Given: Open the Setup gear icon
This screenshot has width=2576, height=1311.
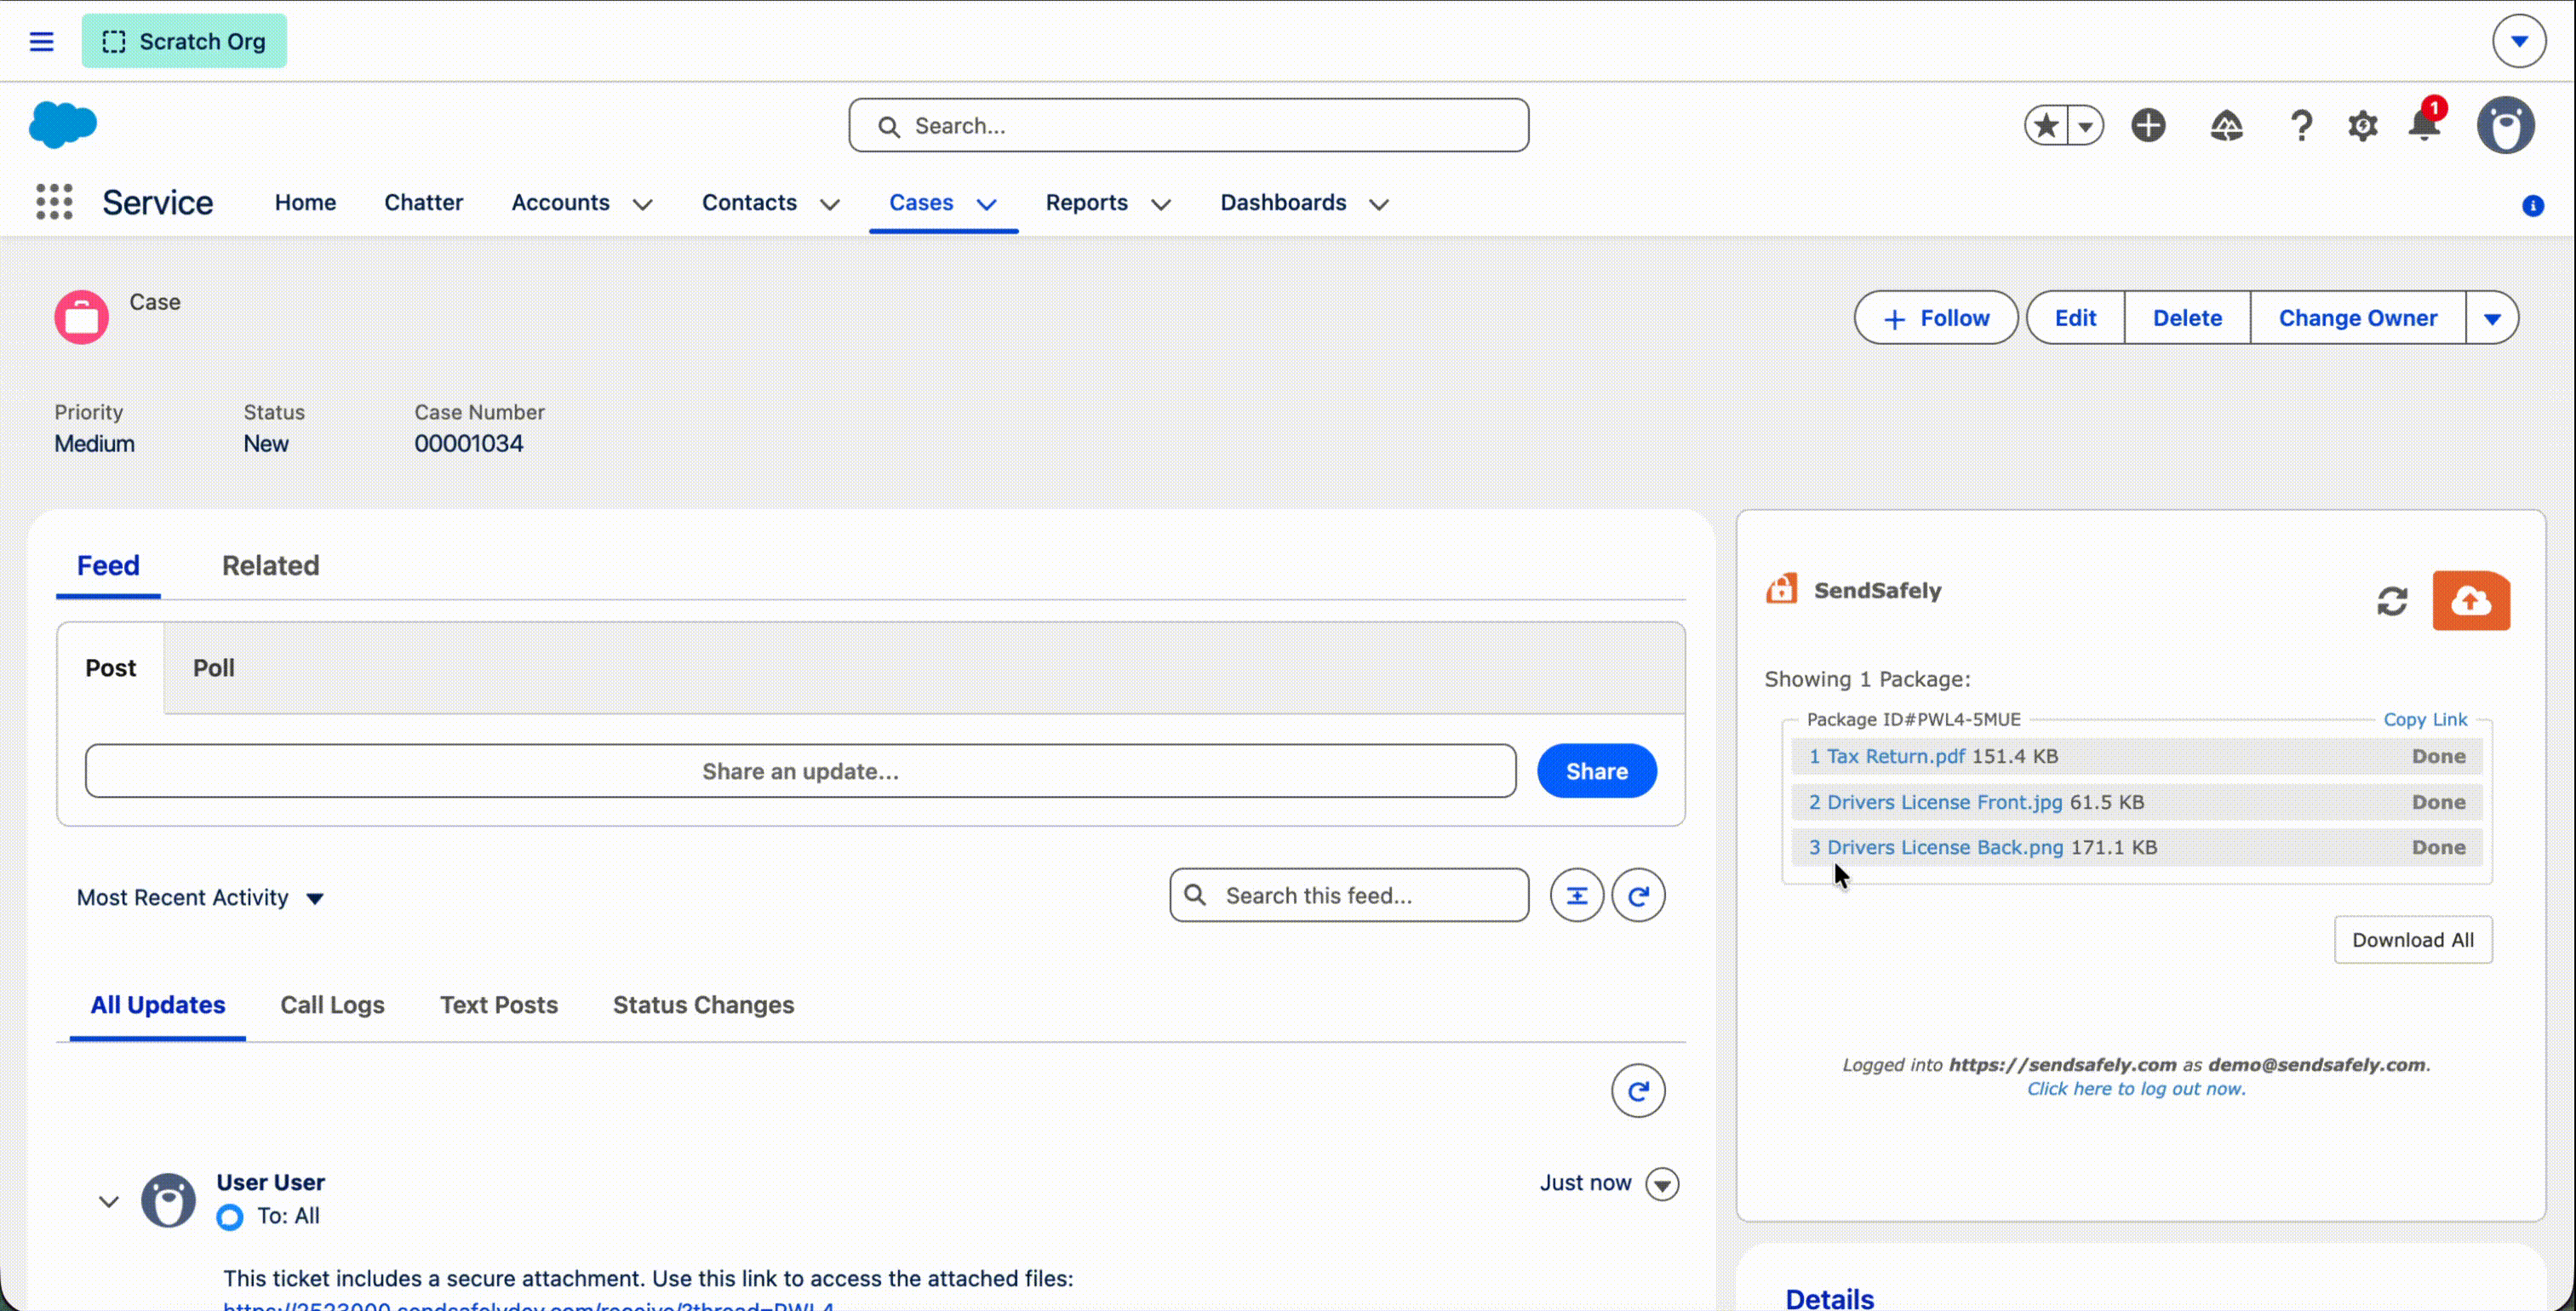Looking at the screenshot, I should pos(2362,126).
